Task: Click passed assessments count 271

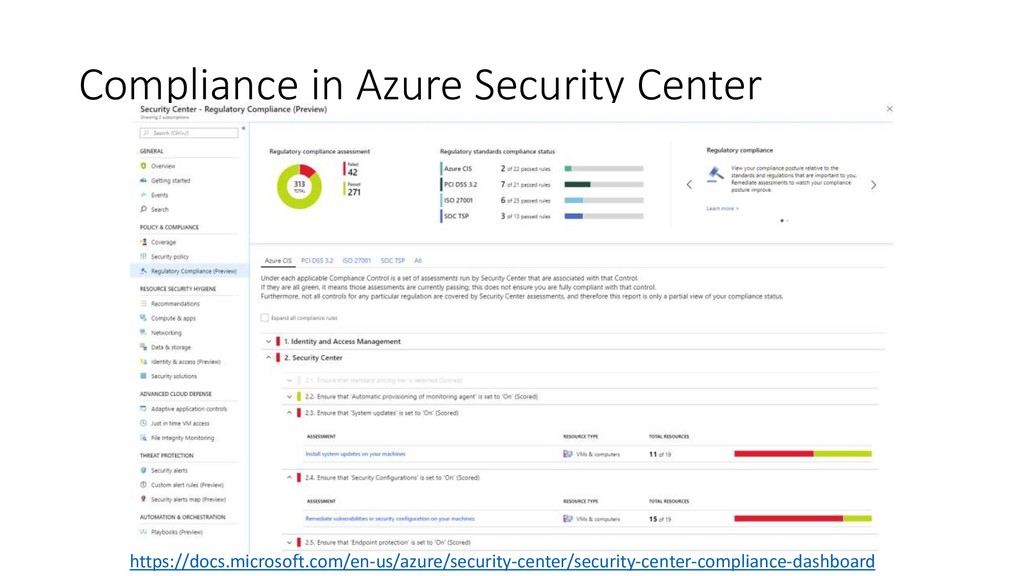Action: (x=354, y=192)
